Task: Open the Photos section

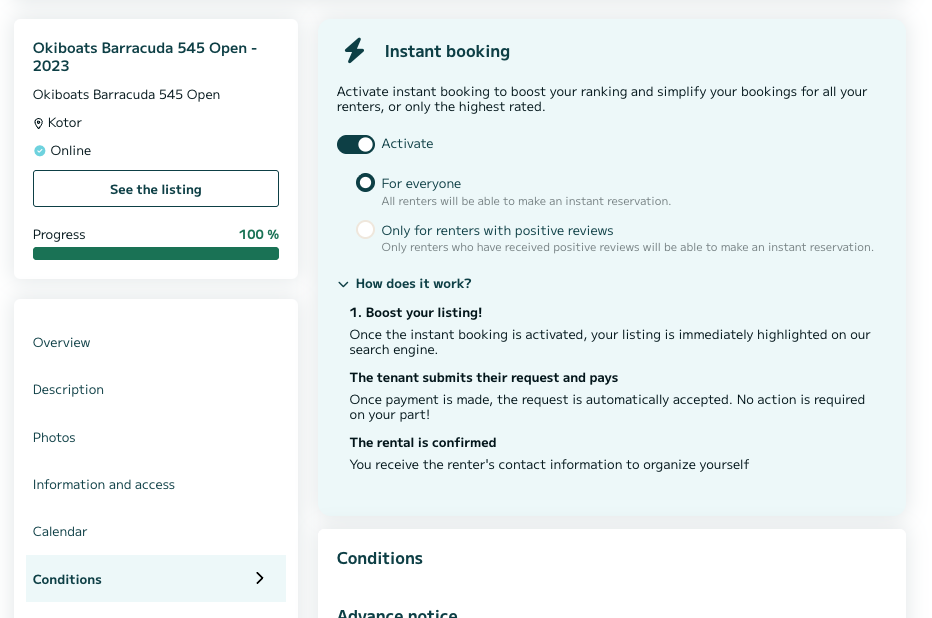Action: coord(54,437)
